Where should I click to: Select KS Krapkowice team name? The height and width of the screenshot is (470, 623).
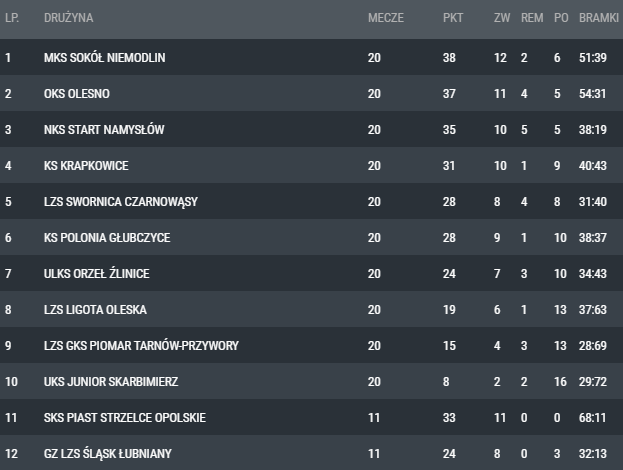[x=86, y=166]
